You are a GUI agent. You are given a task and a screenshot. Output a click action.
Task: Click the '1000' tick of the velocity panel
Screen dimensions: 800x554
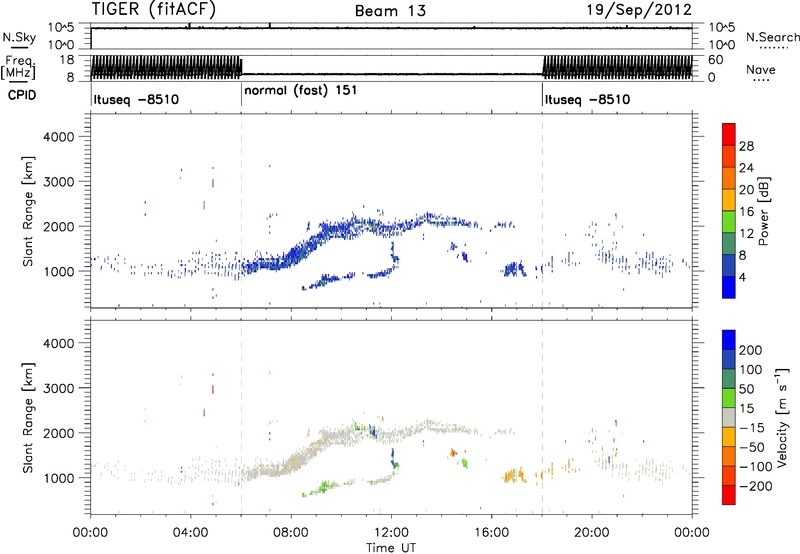click(x=58, y=478)
